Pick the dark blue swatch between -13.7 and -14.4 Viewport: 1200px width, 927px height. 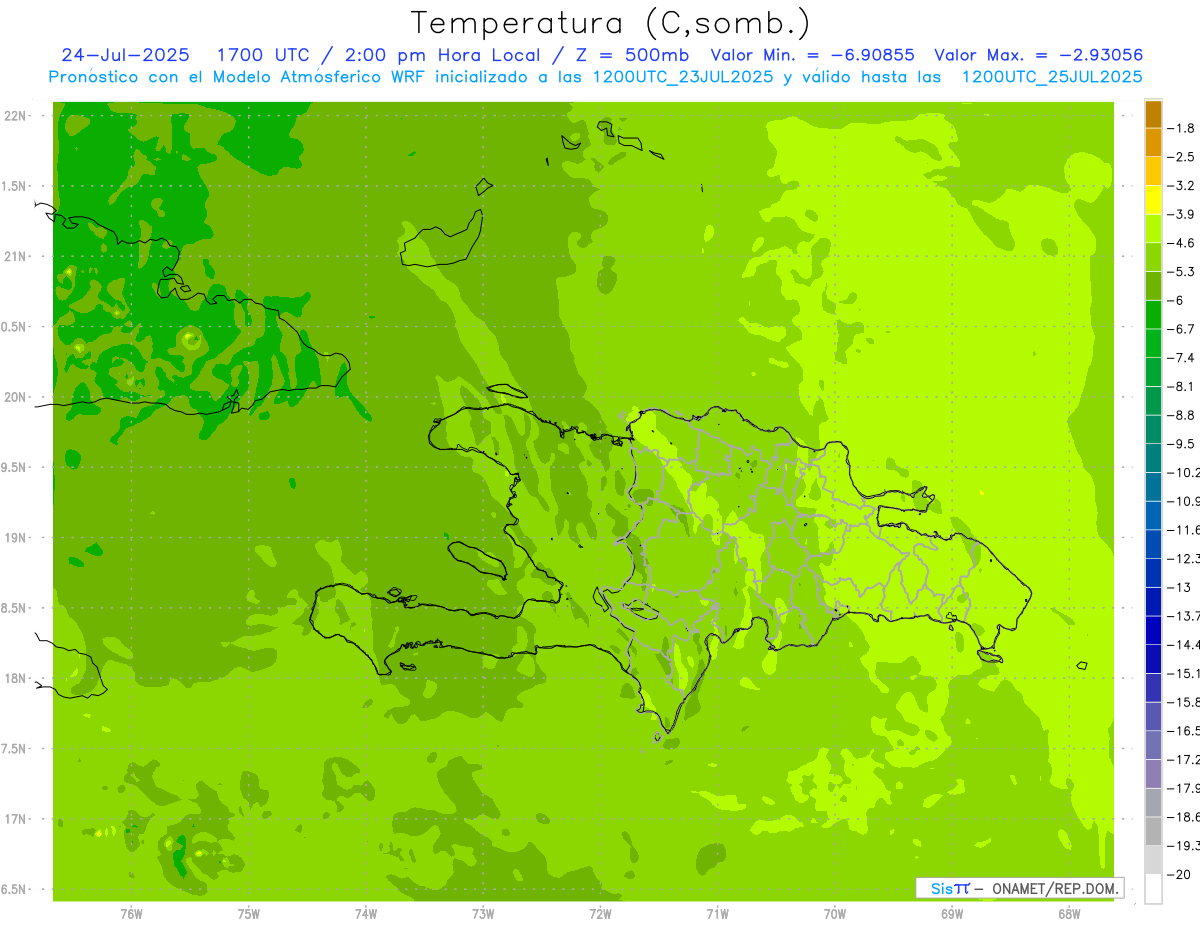[x=1153, y=630]
